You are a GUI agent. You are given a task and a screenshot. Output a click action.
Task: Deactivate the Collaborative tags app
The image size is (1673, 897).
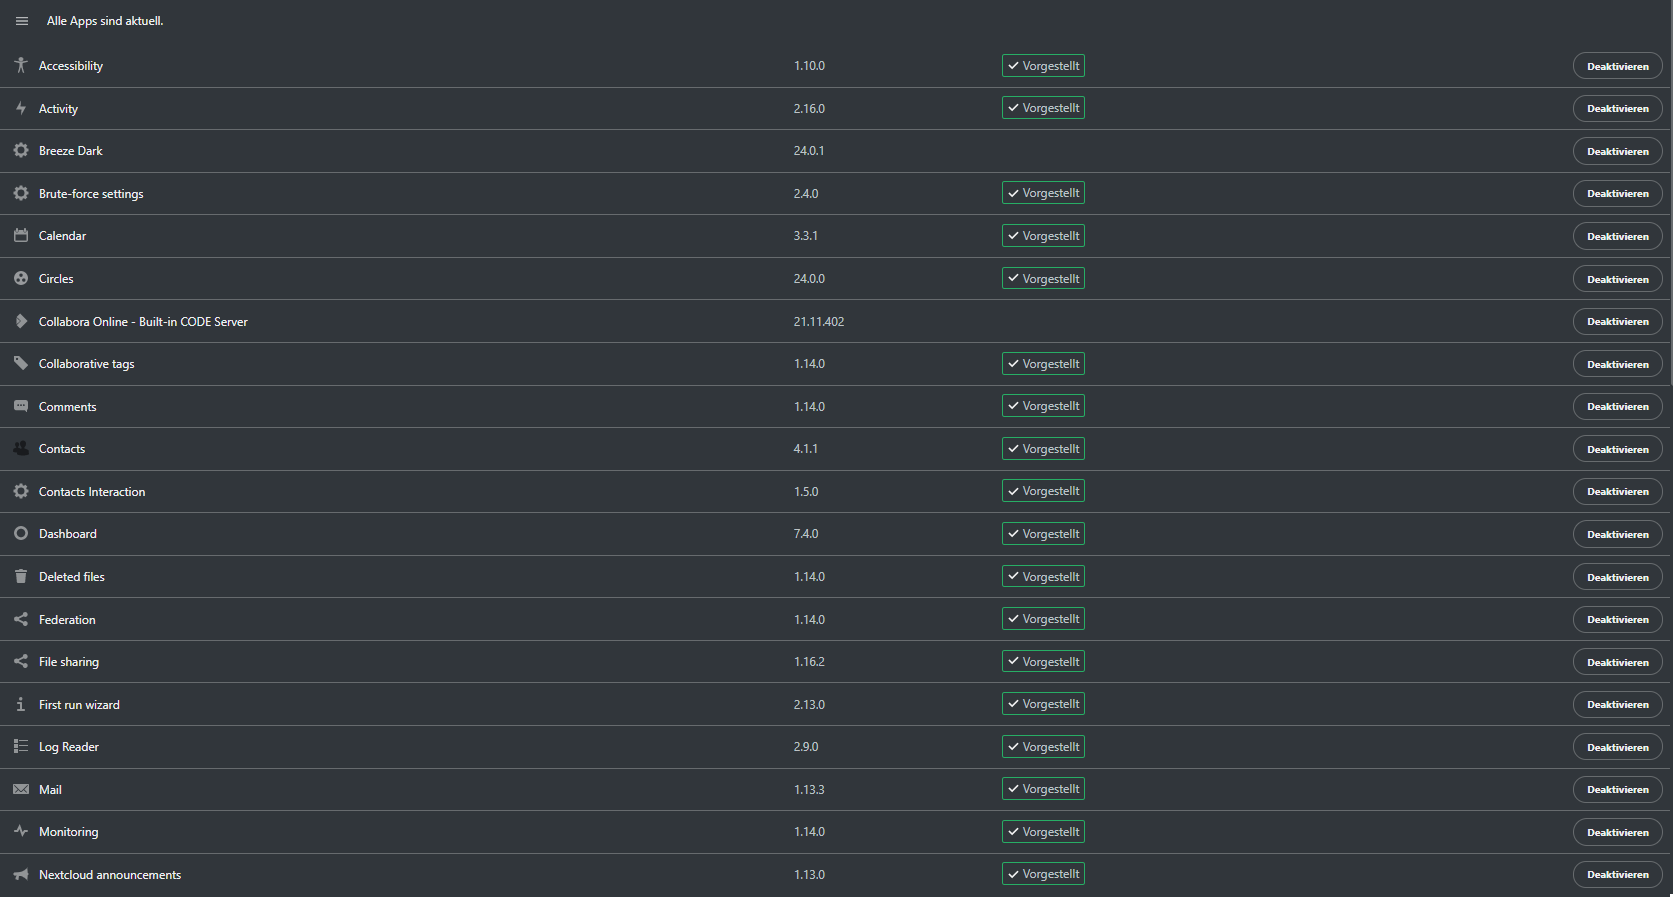[x=1617, y=364]
